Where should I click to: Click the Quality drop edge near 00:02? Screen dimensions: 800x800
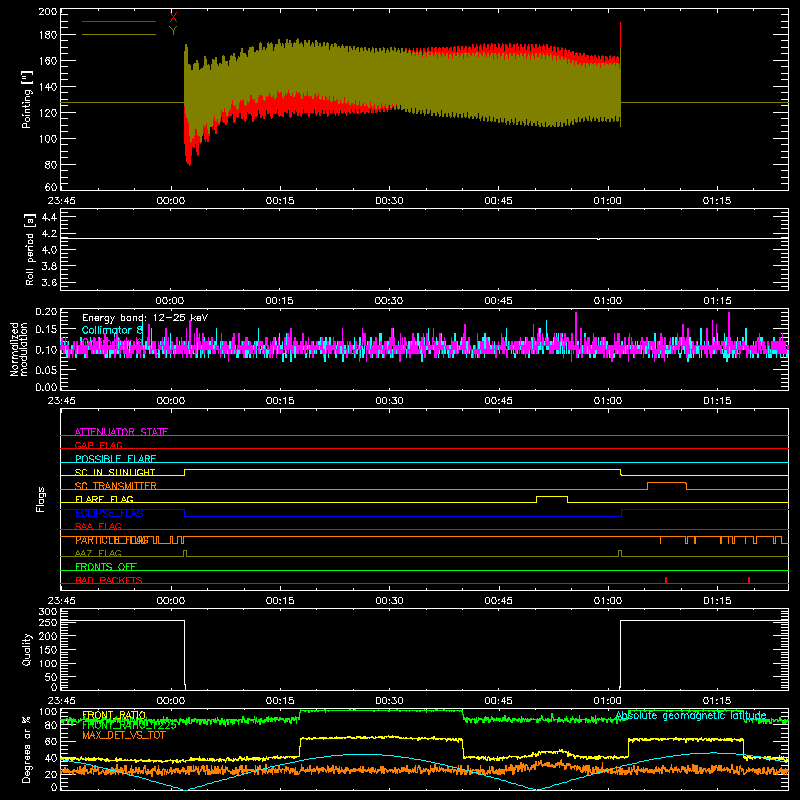(x=184, y=653)
